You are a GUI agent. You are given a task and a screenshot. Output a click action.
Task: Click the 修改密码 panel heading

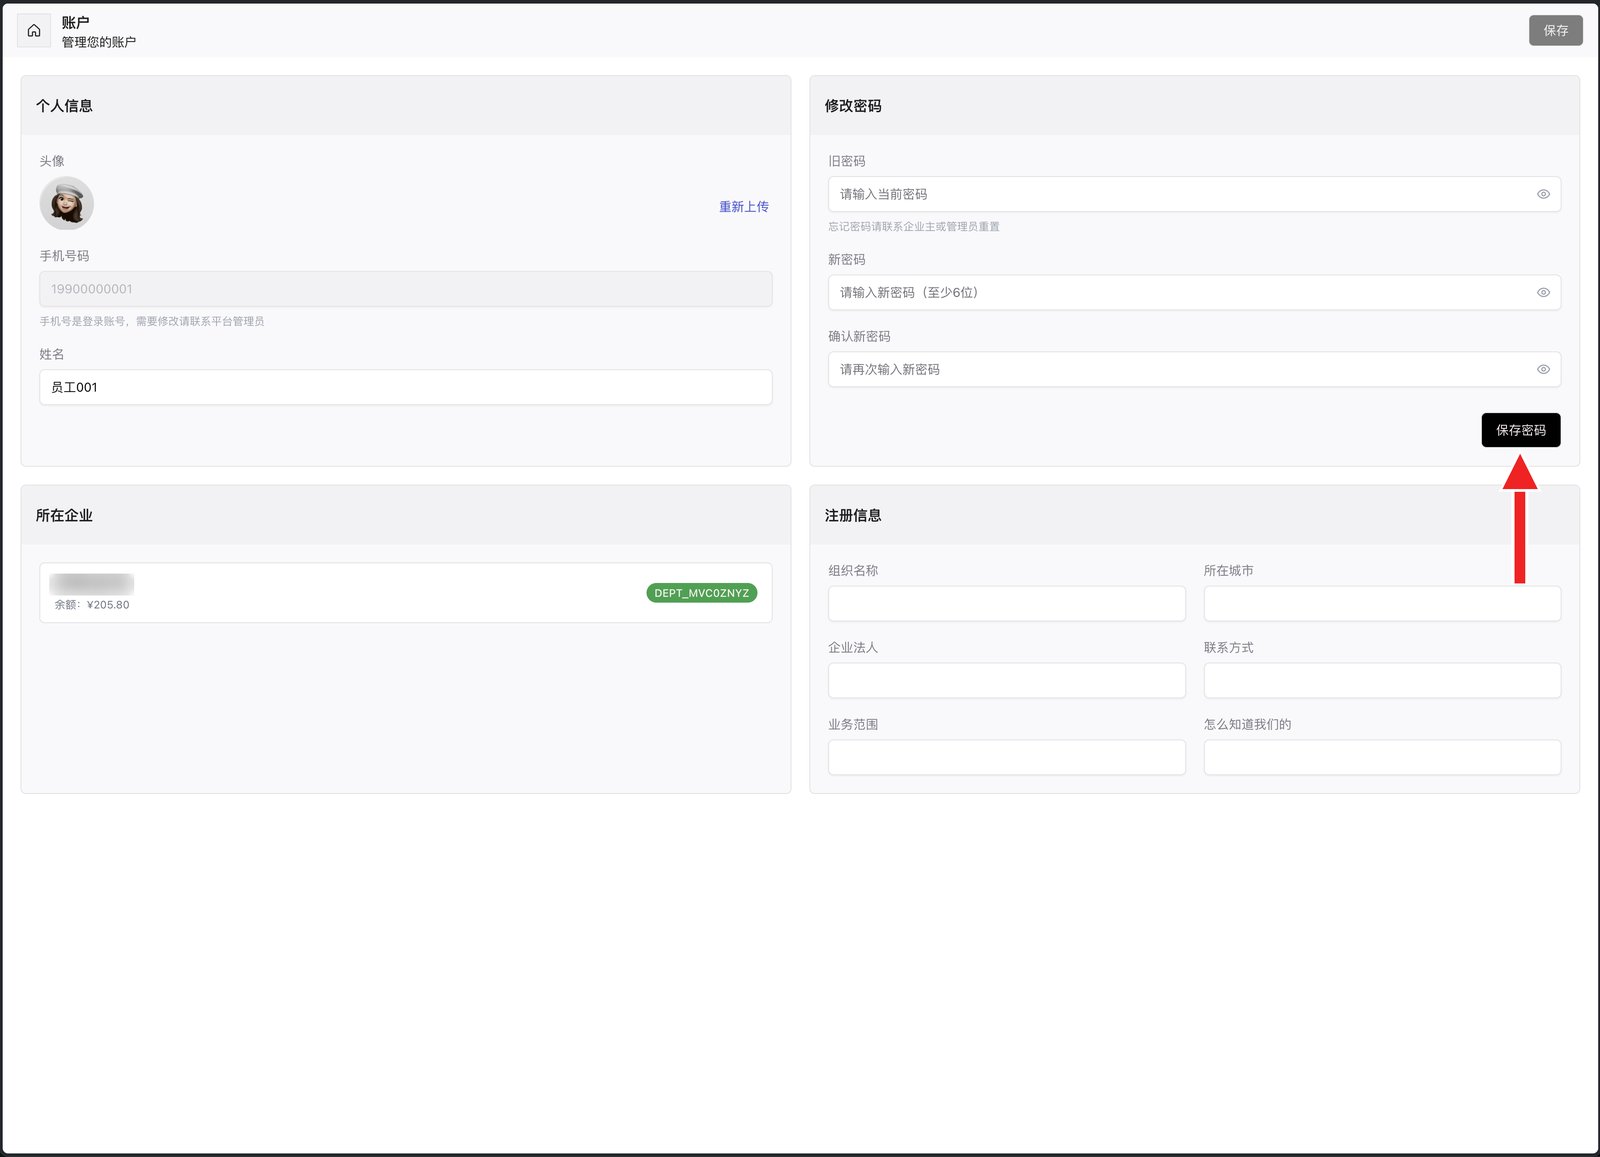point(853,106)
